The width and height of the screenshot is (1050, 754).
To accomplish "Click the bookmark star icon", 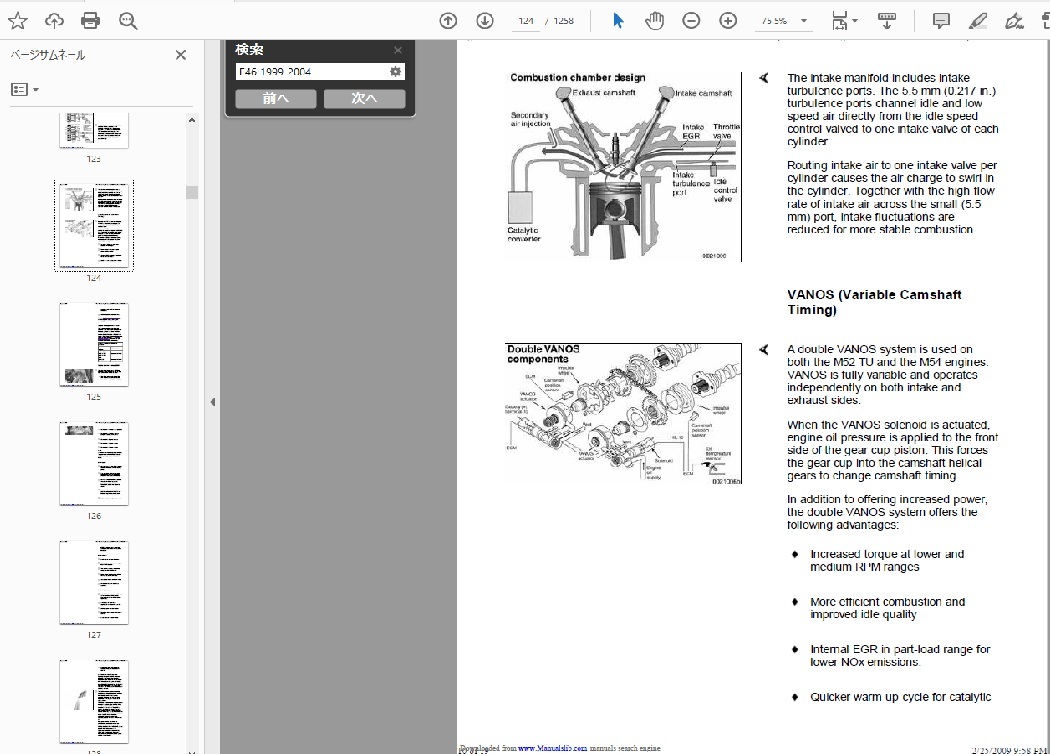I will pyautogui.click(x=17, y=21).
